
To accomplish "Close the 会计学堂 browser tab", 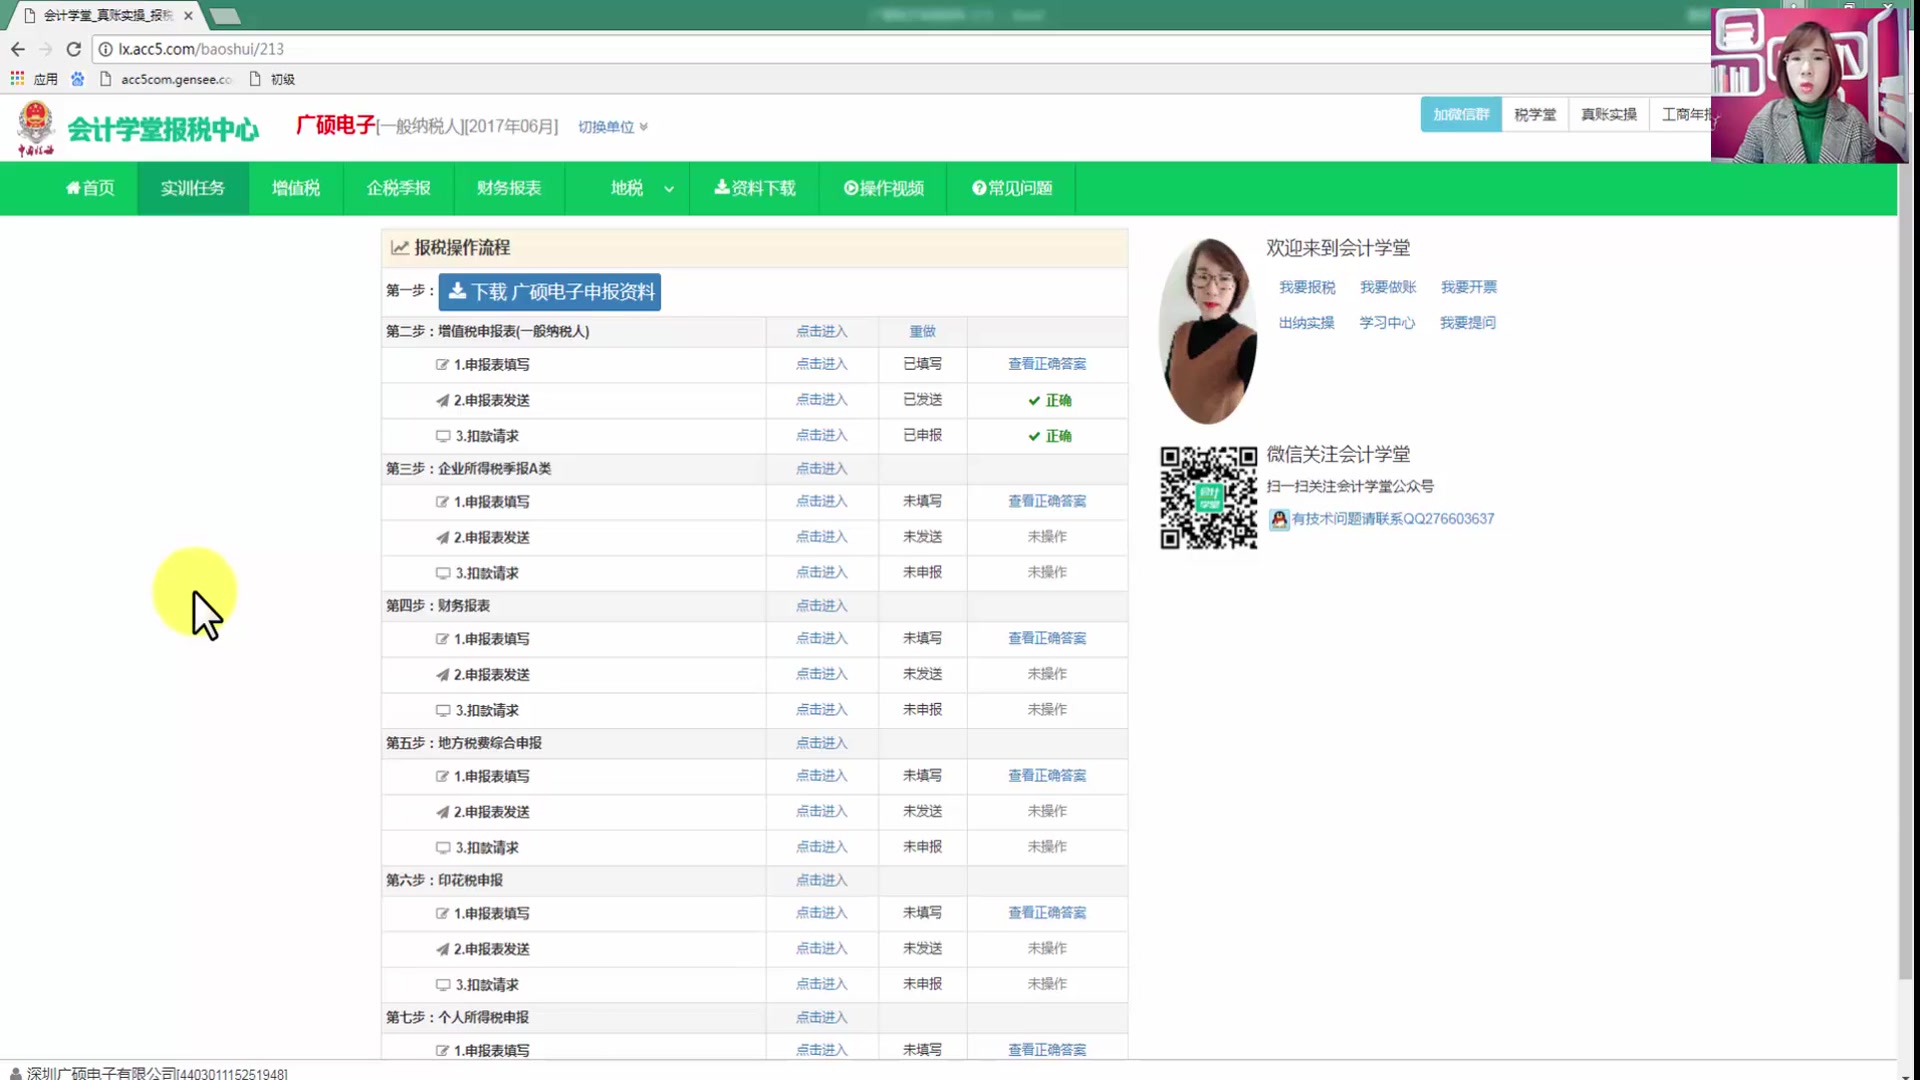I will (x=188, y=15).
